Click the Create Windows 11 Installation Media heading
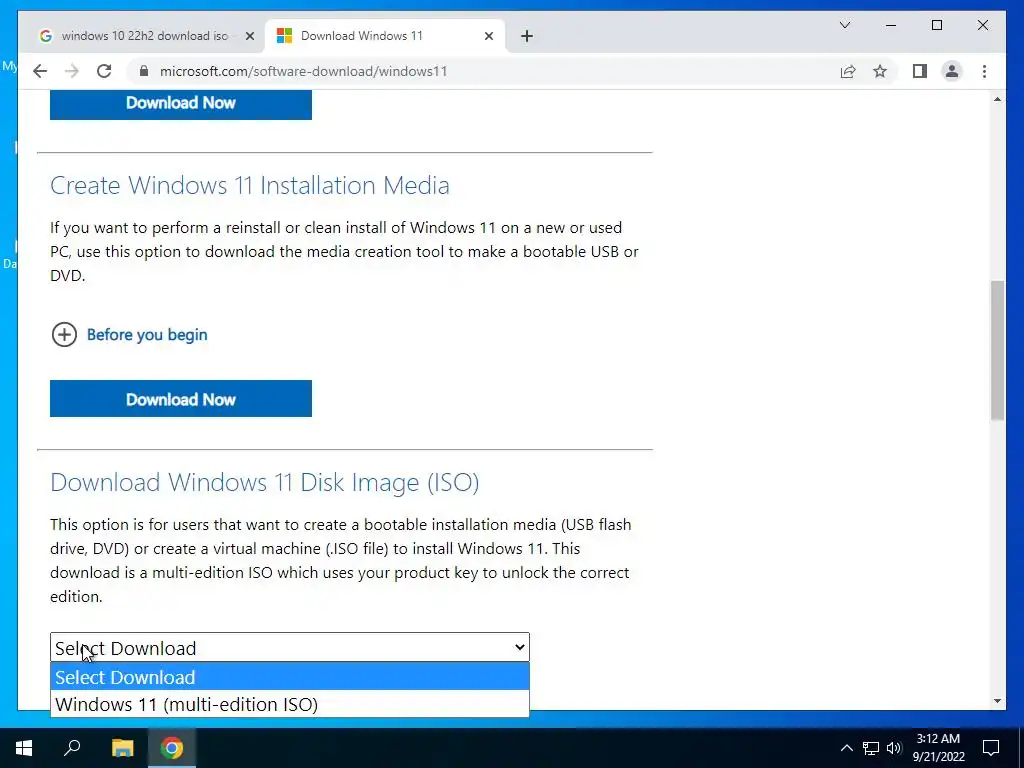The image size is (1024, 768). [x=249, y=185]
